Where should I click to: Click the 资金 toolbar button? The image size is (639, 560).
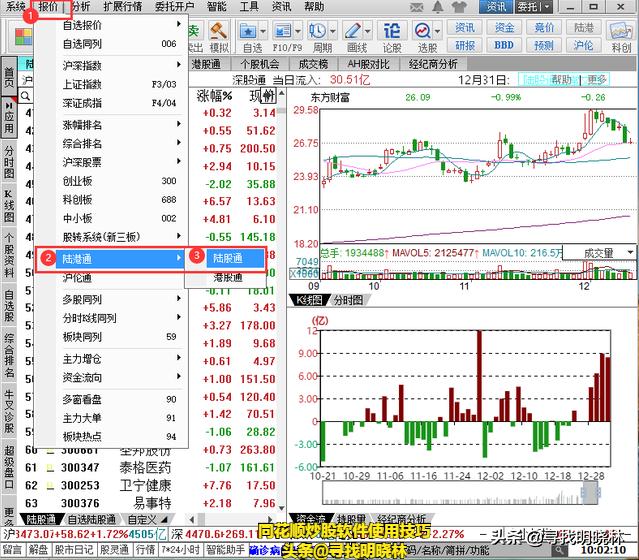click(x=504, y=28)
